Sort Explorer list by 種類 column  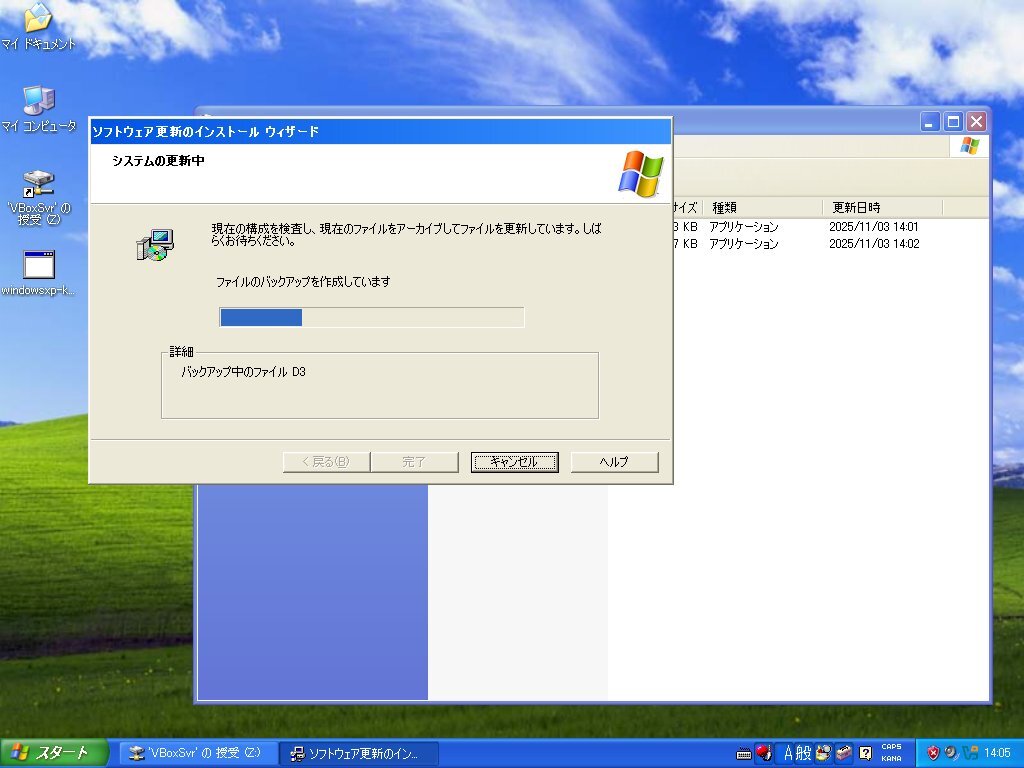(x=762, y=208)
